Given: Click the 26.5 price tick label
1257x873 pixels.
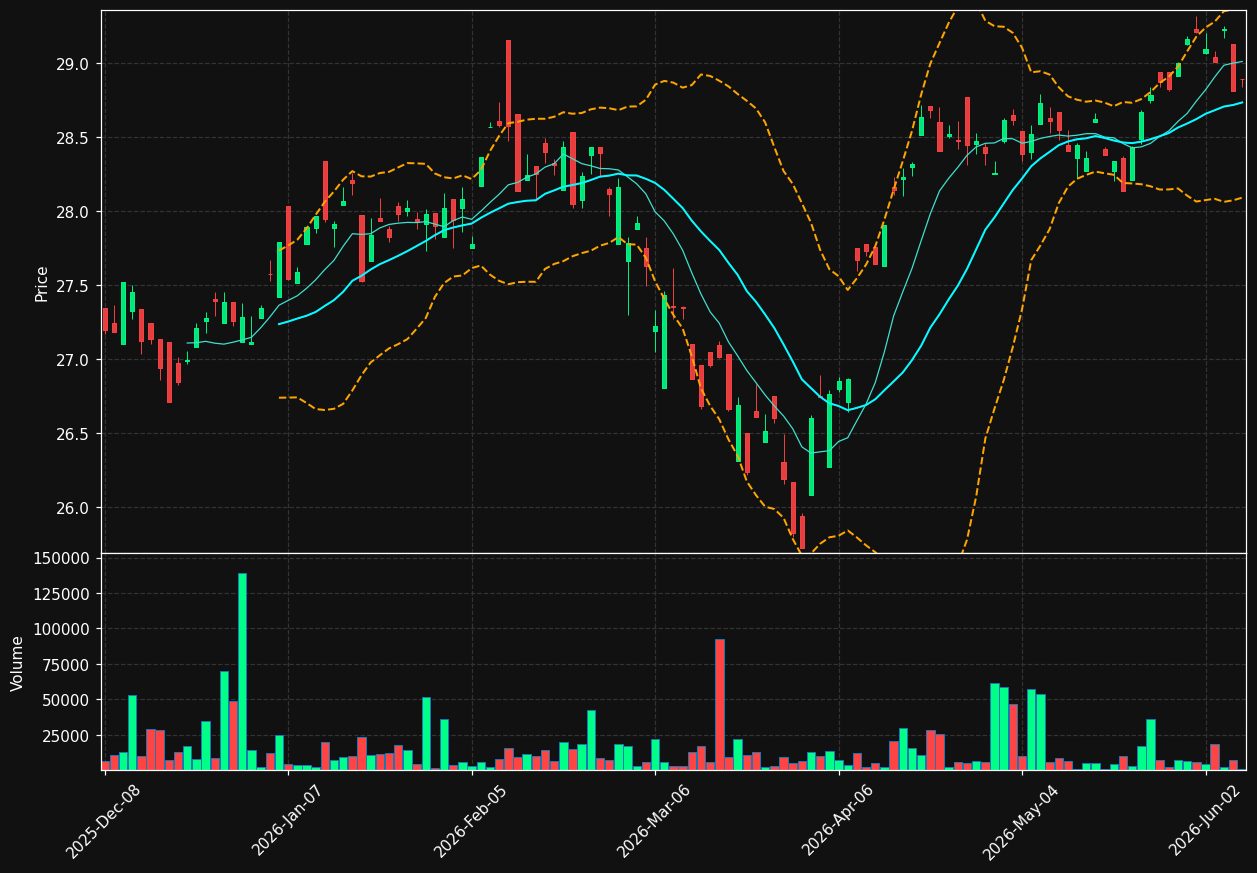Looking at the screenshot, I should tap(75, 434).
